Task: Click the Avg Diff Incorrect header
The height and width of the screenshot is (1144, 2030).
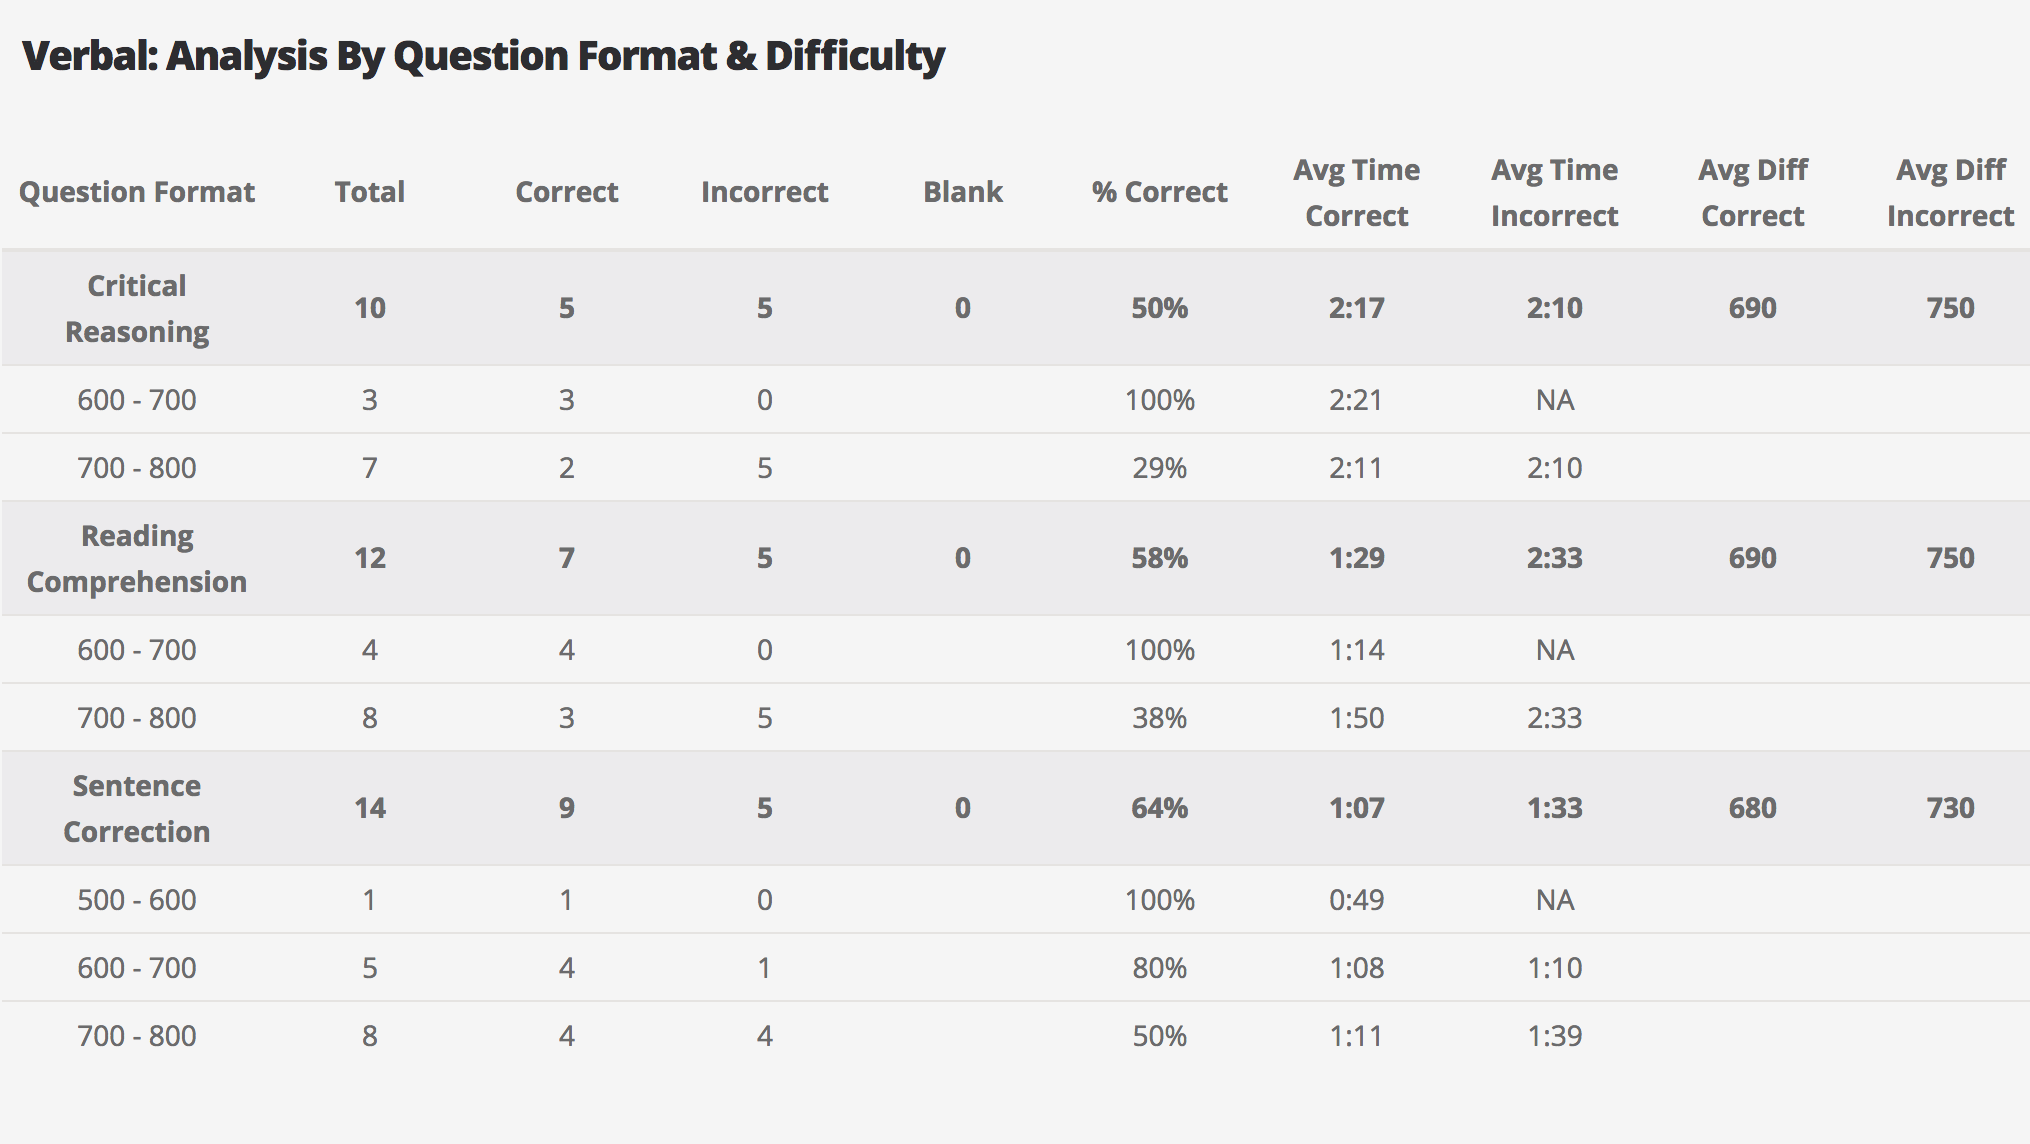Action: (1950, 193)
